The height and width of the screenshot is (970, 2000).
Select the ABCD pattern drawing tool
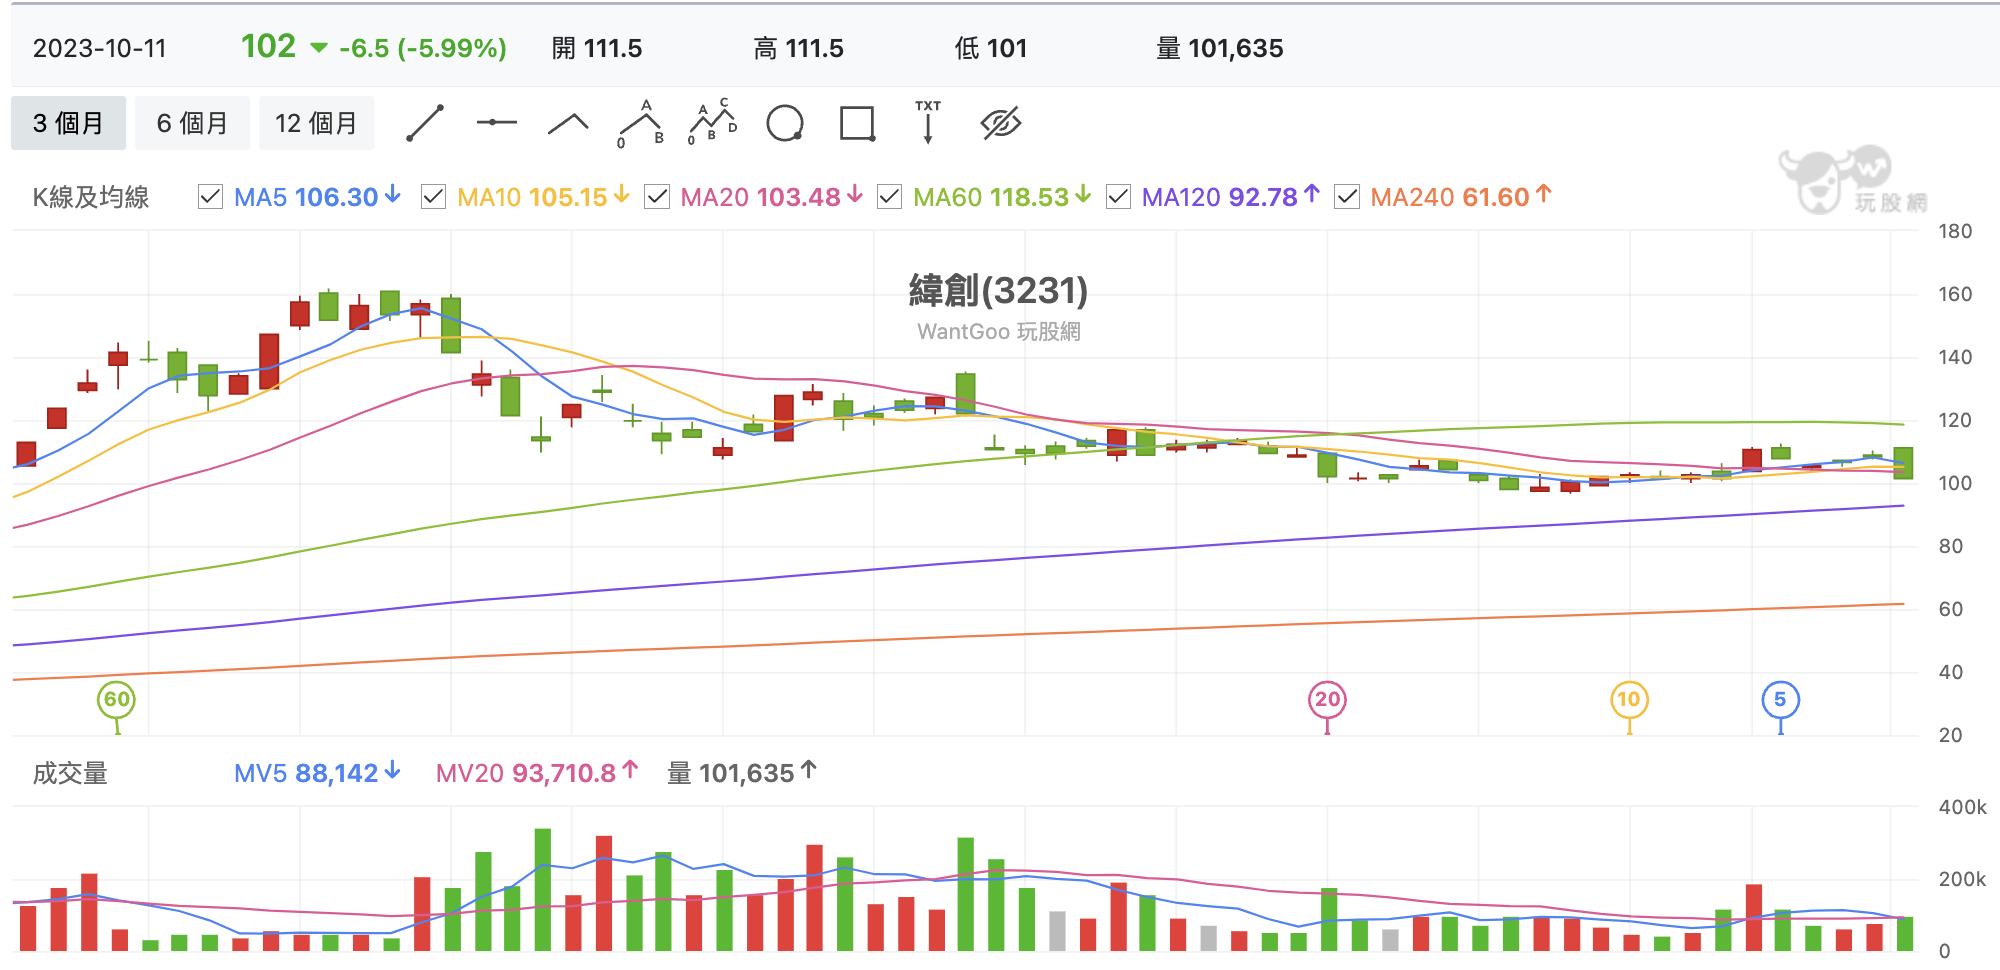point(713,122)
